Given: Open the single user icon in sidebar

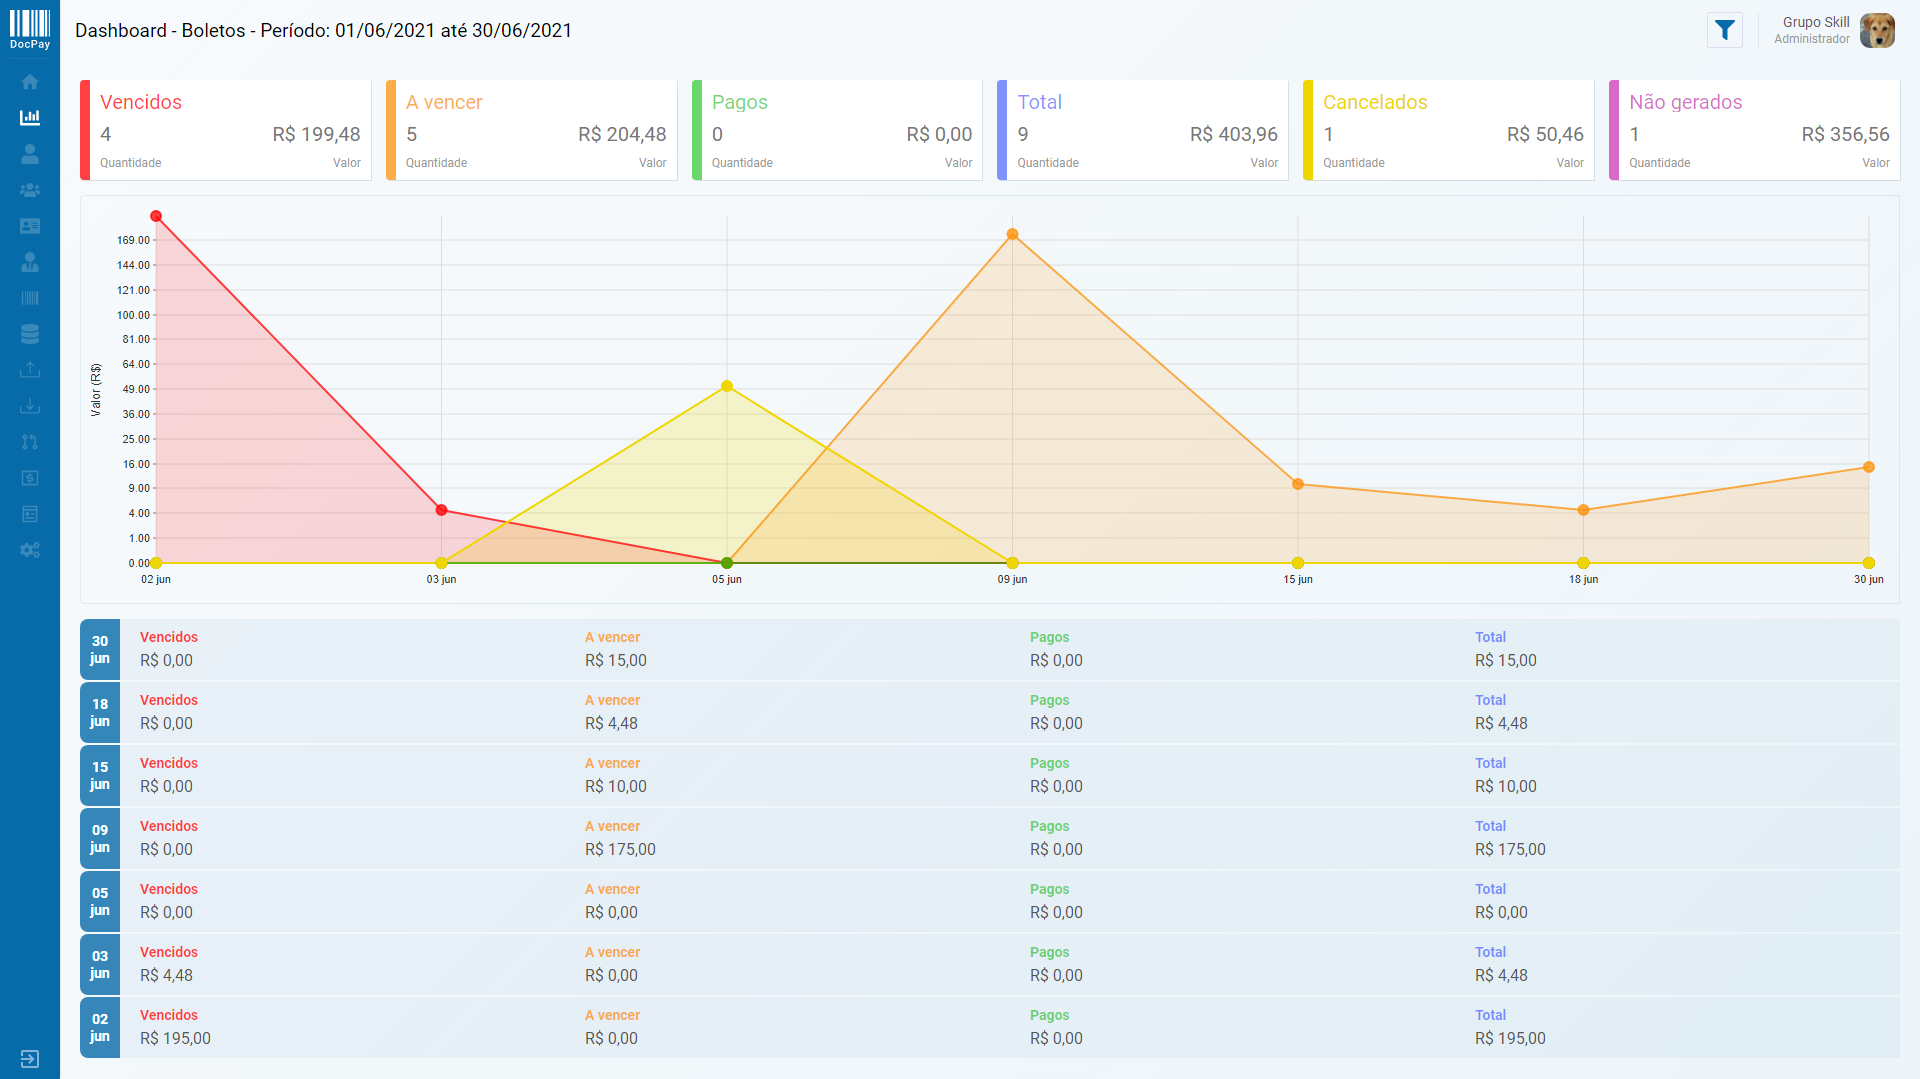Looking at the screenshot, I should 30,154.
